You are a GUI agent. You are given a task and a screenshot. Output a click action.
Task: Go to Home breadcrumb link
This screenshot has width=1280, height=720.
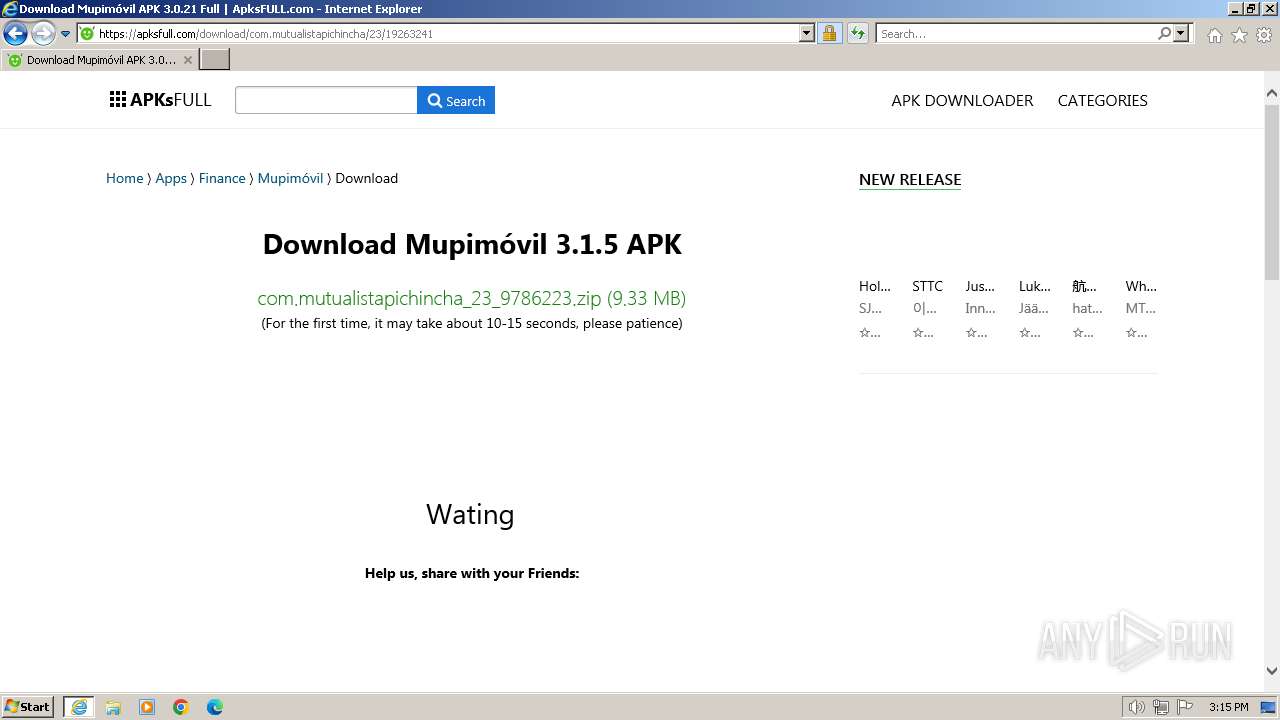click(x=125, y=178)
